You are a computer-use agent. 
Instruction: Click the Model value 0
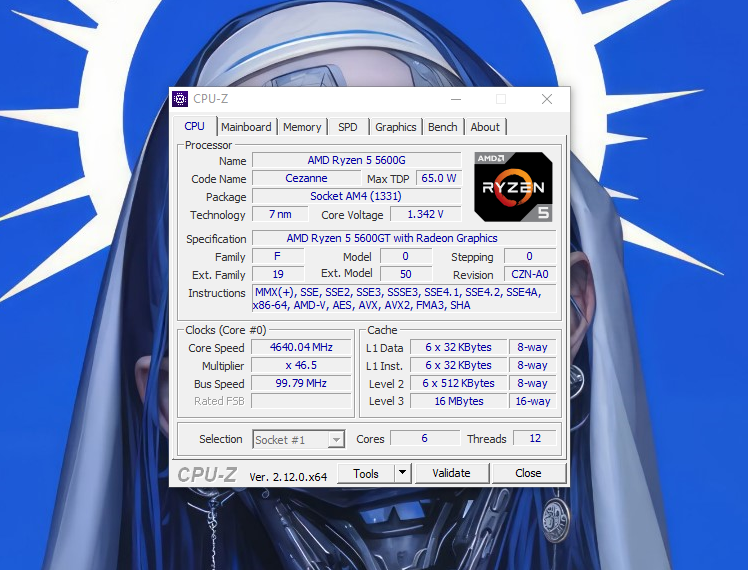coord(406,257)
